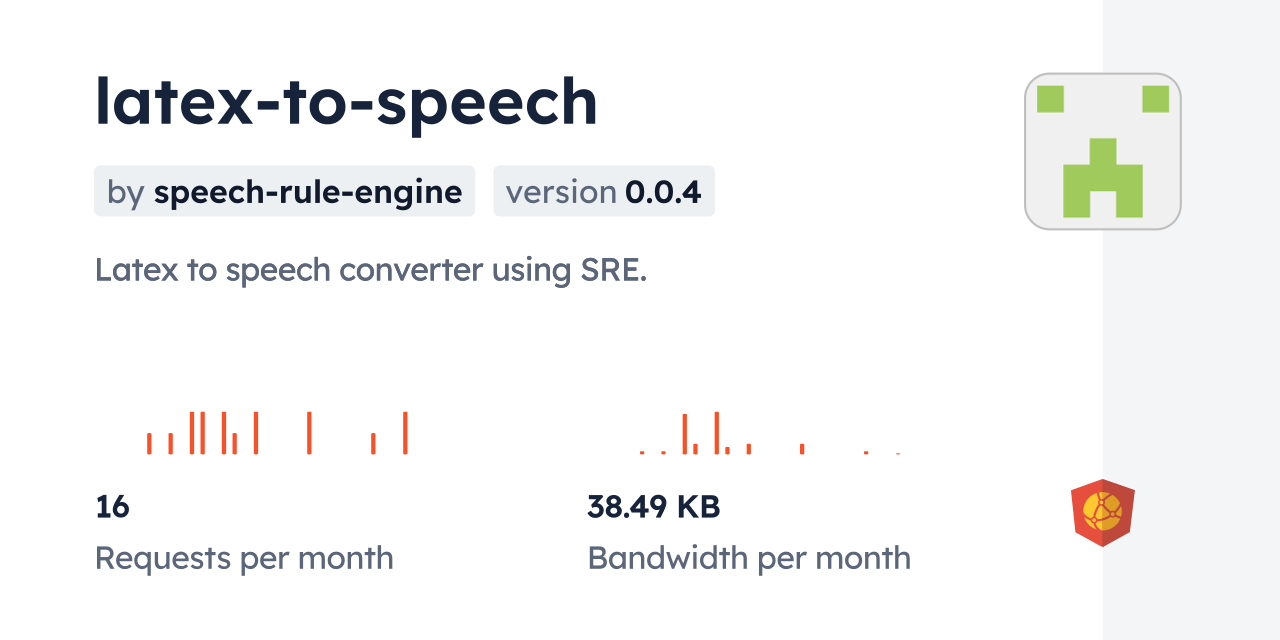The height and width of the screenshot is (640, 1280).
Task: Click the jsDelivr red shield logo
Action: click(1102, 513)
